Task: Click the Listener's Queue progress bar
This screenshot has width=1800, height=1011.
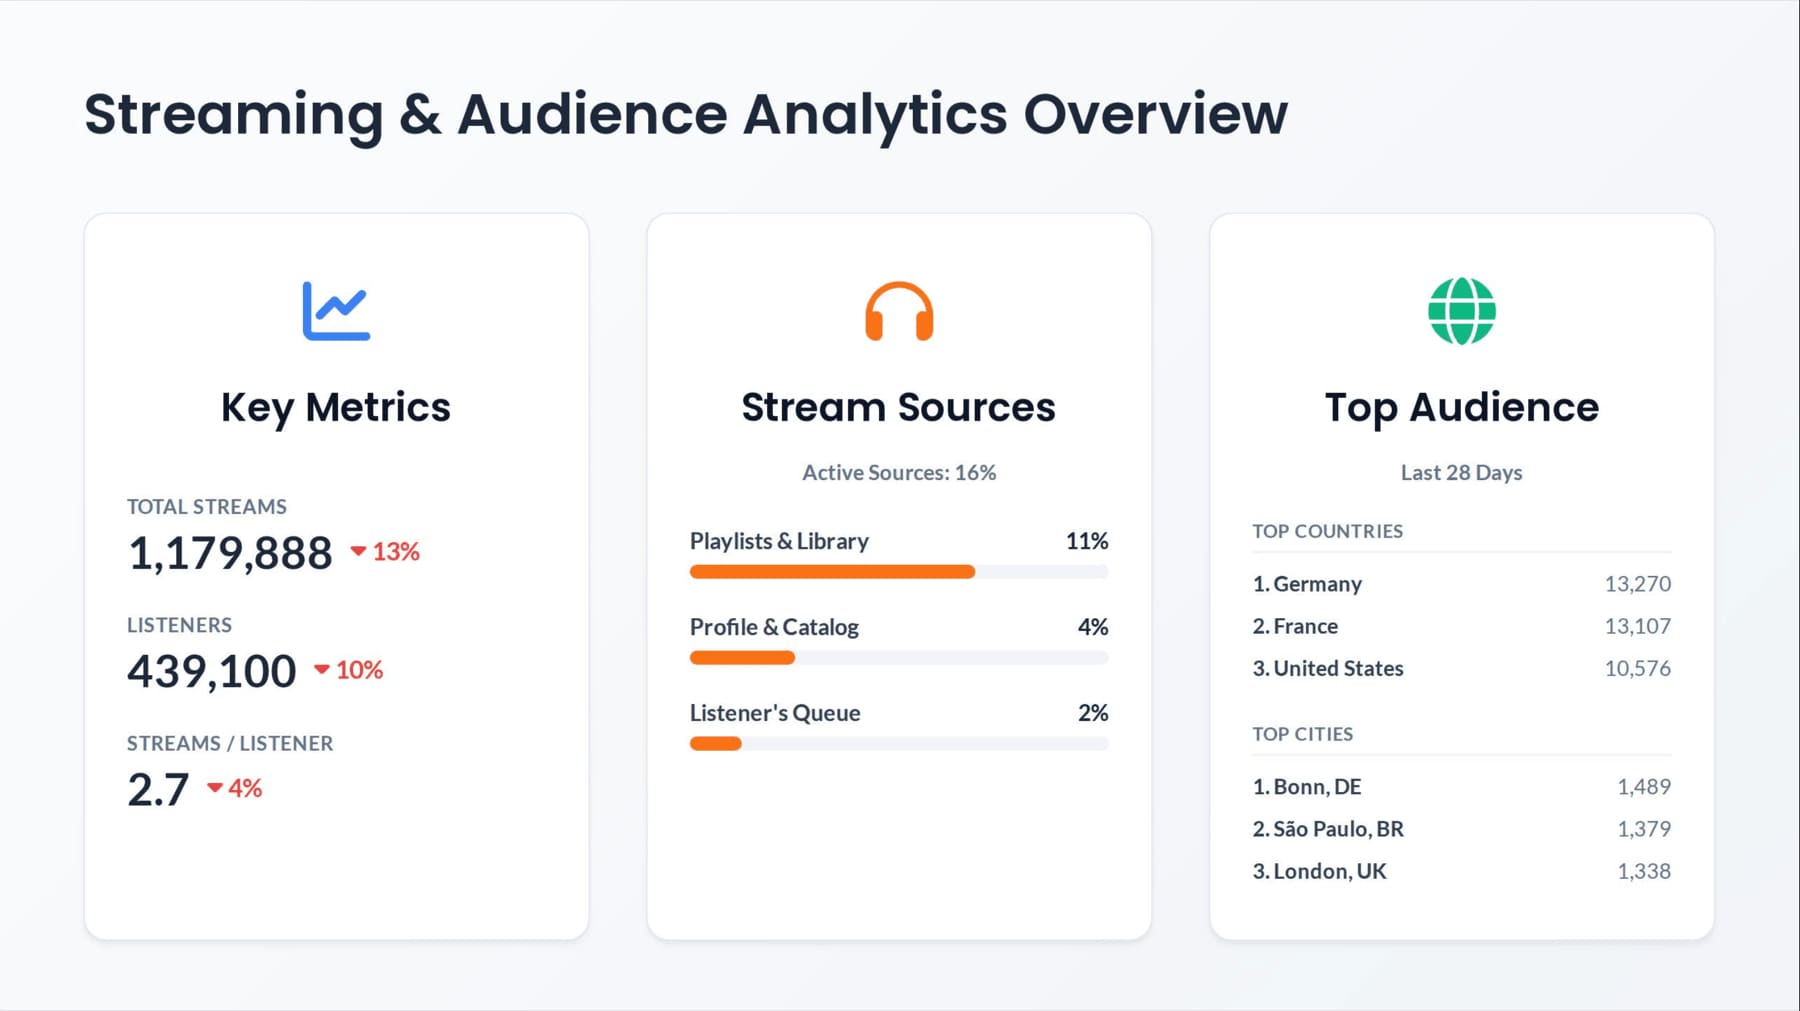Action: click(x=899, y=744)
